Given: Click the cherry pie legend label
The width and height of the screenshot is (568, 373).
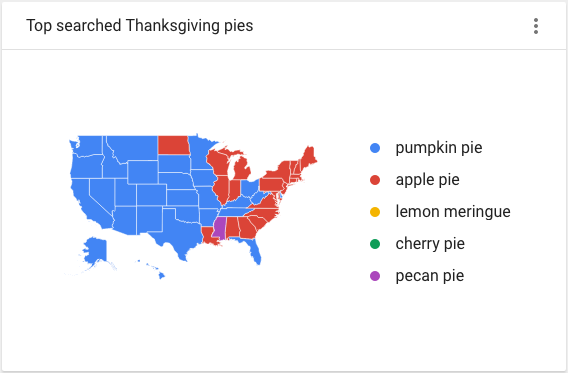Looking at the screenshot, I should click(430, 244).
